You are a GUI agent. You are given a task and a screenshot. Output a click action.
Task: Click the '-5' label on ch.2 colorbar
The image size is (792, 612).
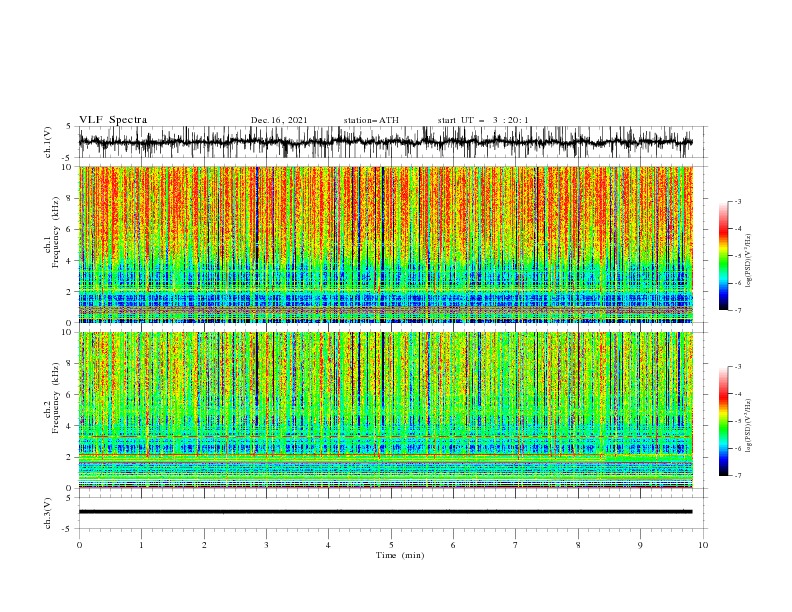coord(737,421)
